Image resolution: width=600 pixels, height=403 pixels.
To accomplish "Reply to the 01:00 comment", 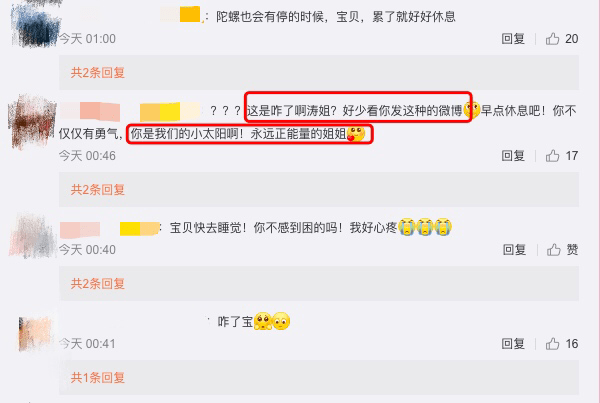I will click(x=513, y=39).
